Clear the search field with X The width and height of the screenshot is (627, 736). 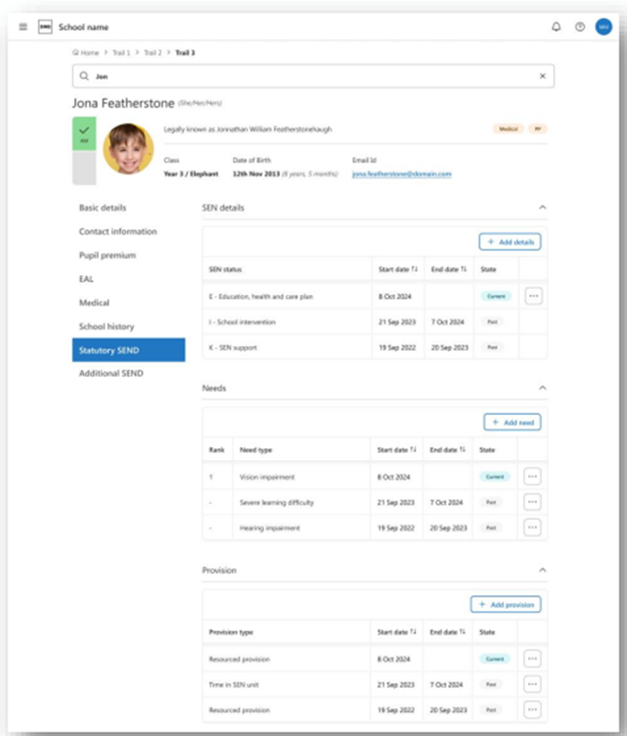(543, 76)
